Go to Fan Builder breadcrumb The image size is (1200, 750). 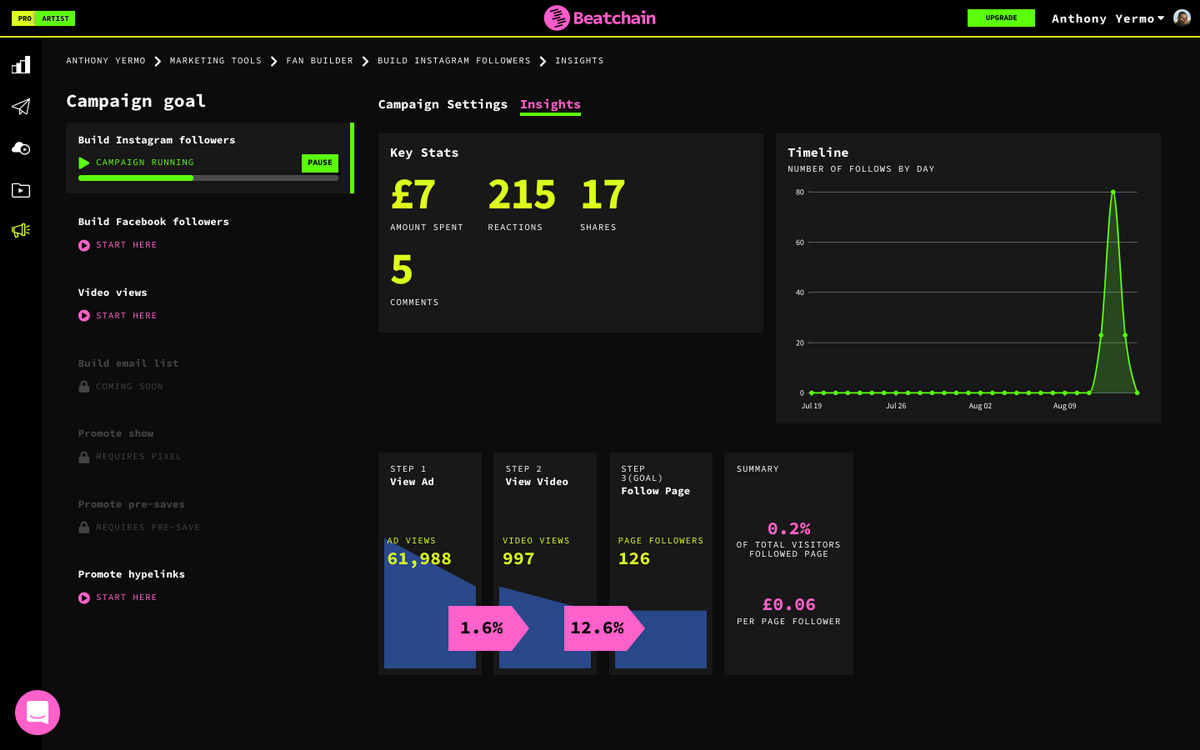tap(319, 61)
